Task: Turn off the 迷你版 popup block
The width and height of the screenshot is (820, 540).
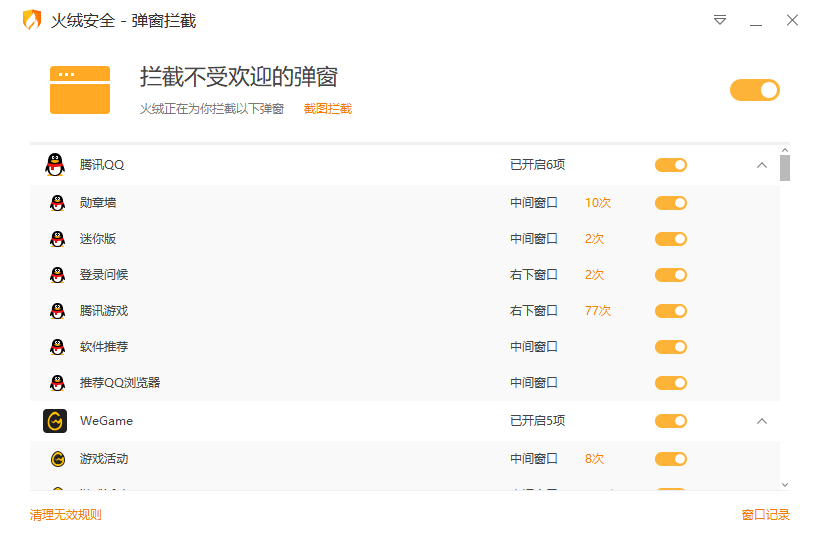Action: coord(671,239)
